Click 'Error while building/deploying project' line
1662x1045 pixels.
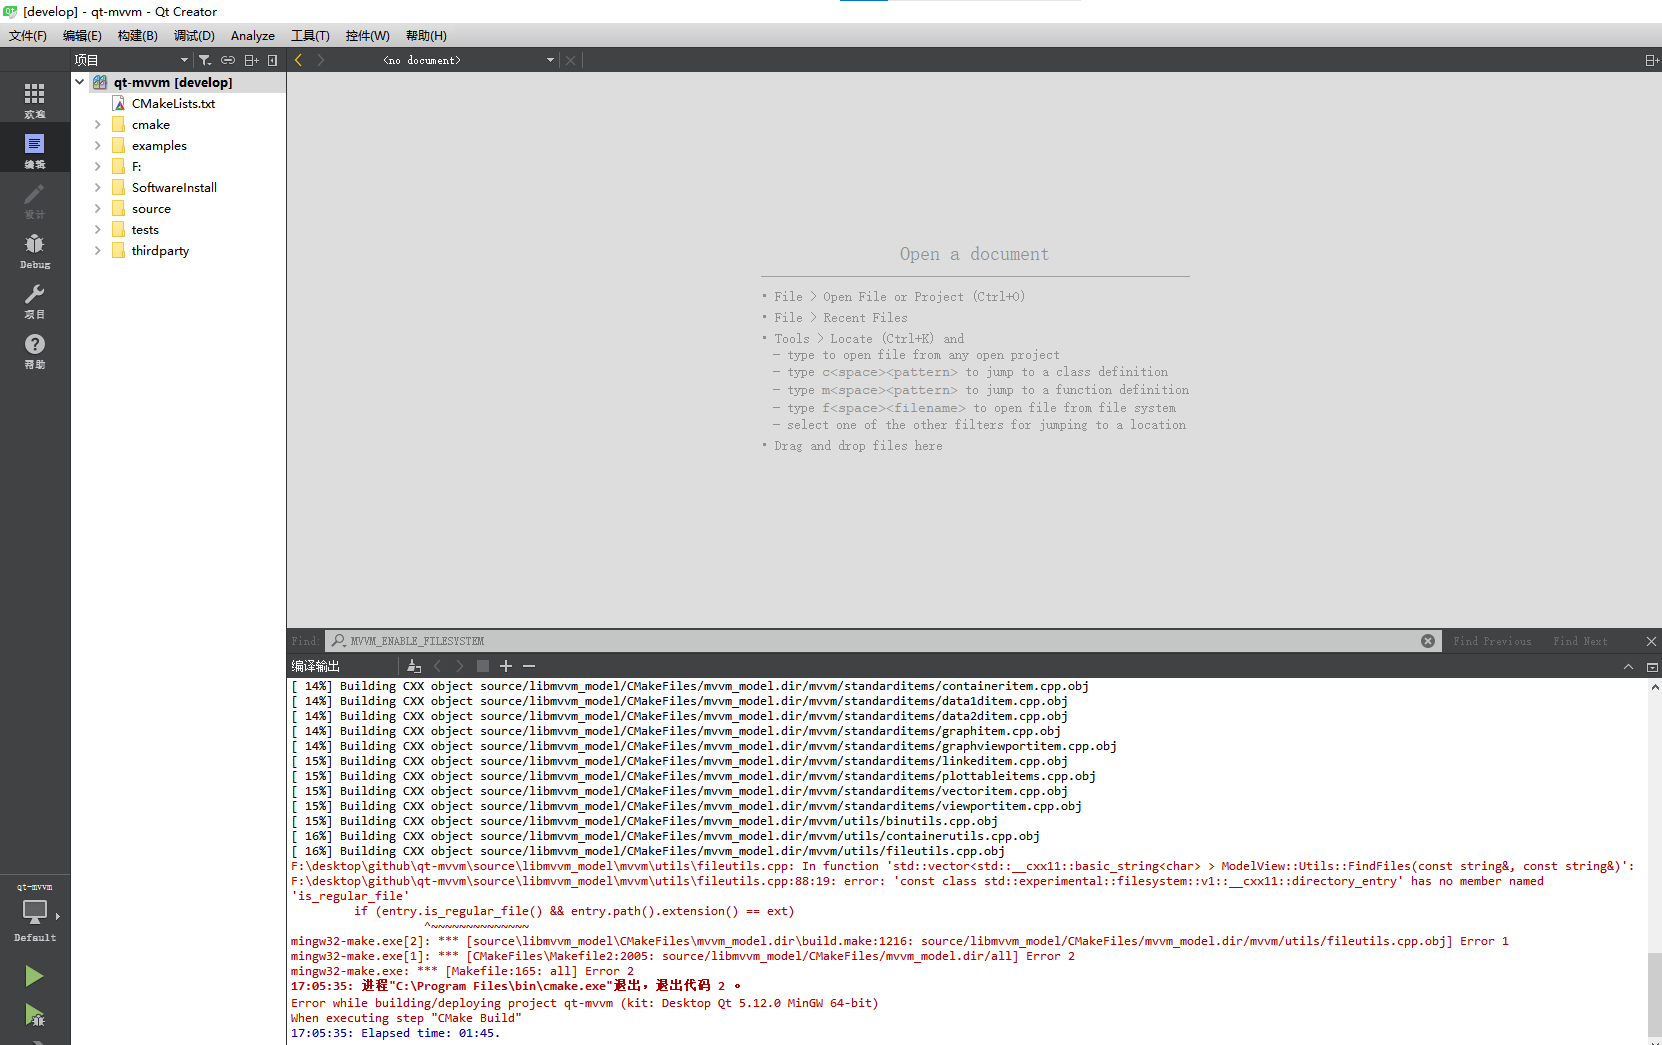(x=584, y=1003)
